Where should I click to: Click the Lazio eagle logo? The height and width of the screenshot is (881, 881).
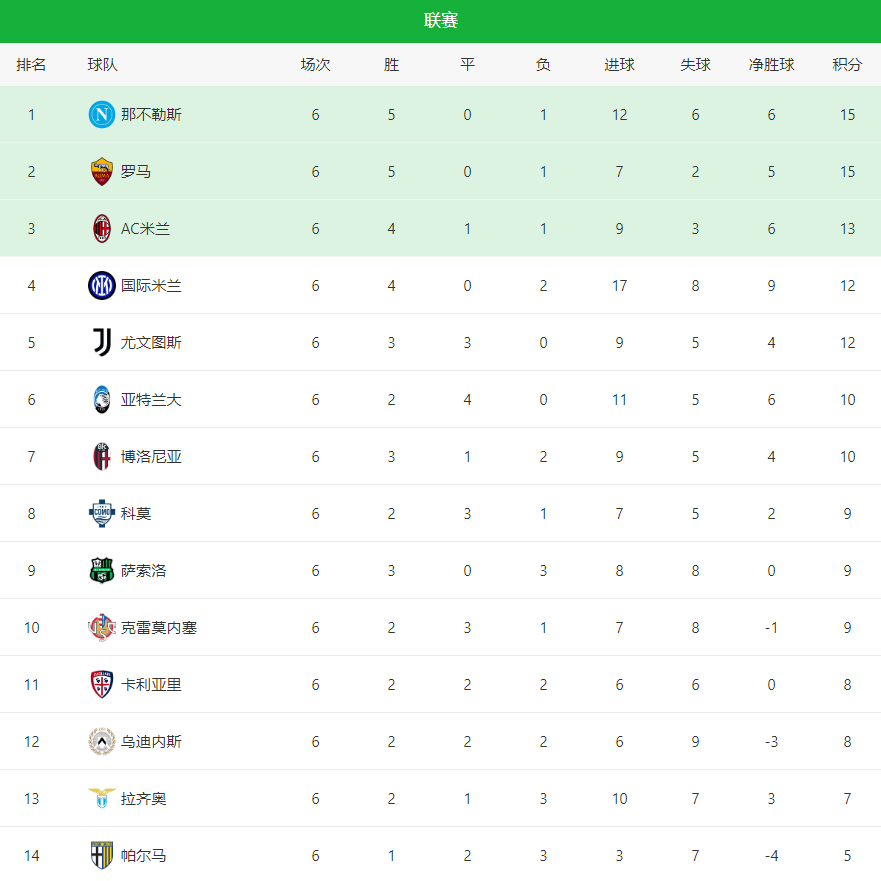pos(102,799)
